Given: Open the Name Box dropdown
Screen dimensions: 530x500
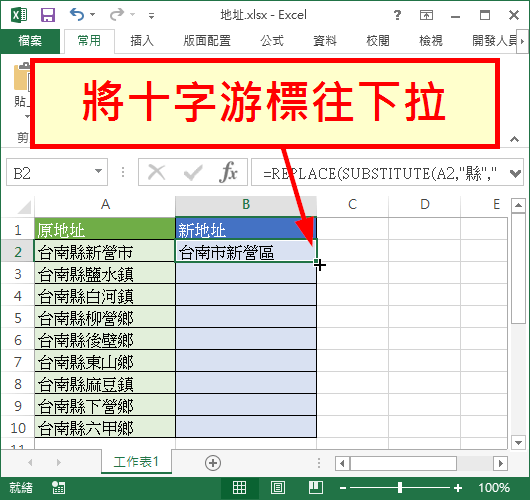Looking at the screenshot, I should coord(98,171).
